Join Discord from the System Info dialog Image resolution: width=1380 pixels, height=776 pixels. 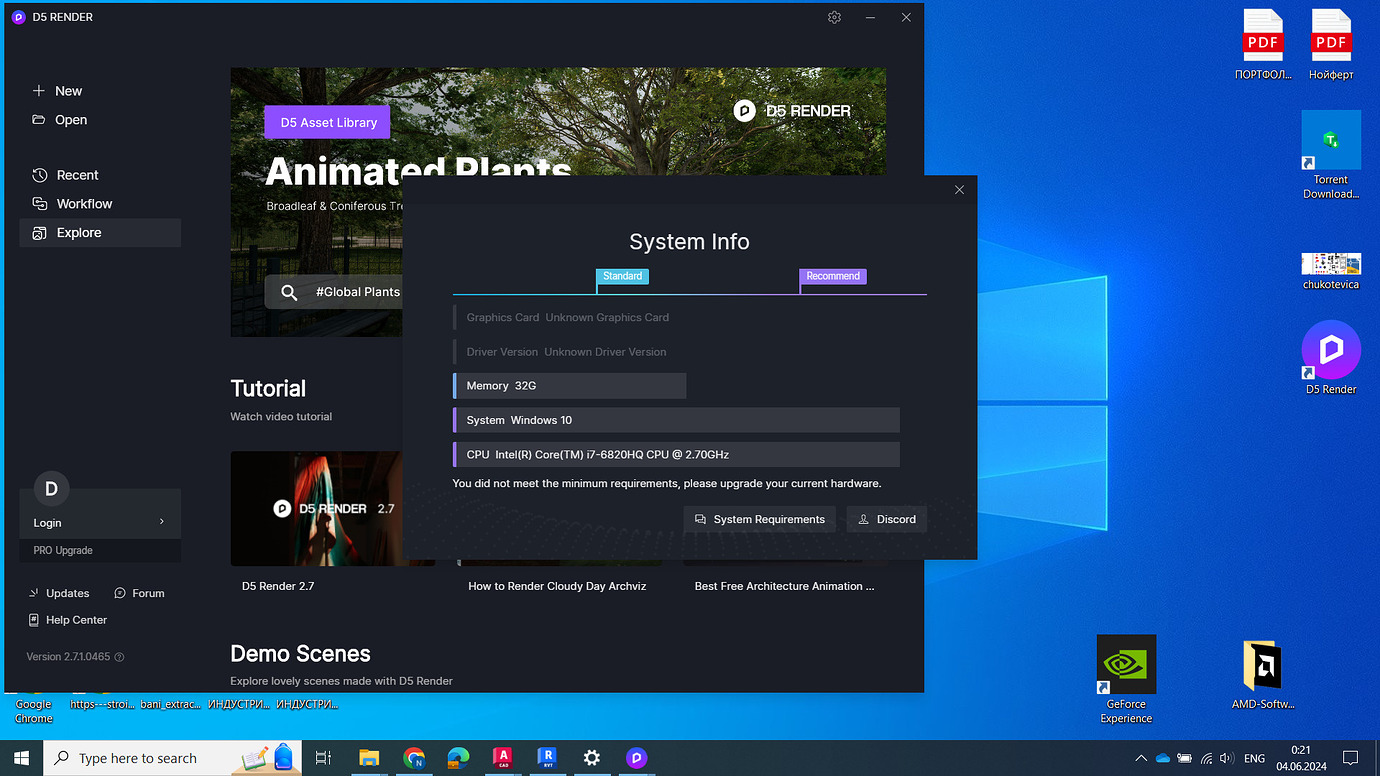click(x=886, y=519)
